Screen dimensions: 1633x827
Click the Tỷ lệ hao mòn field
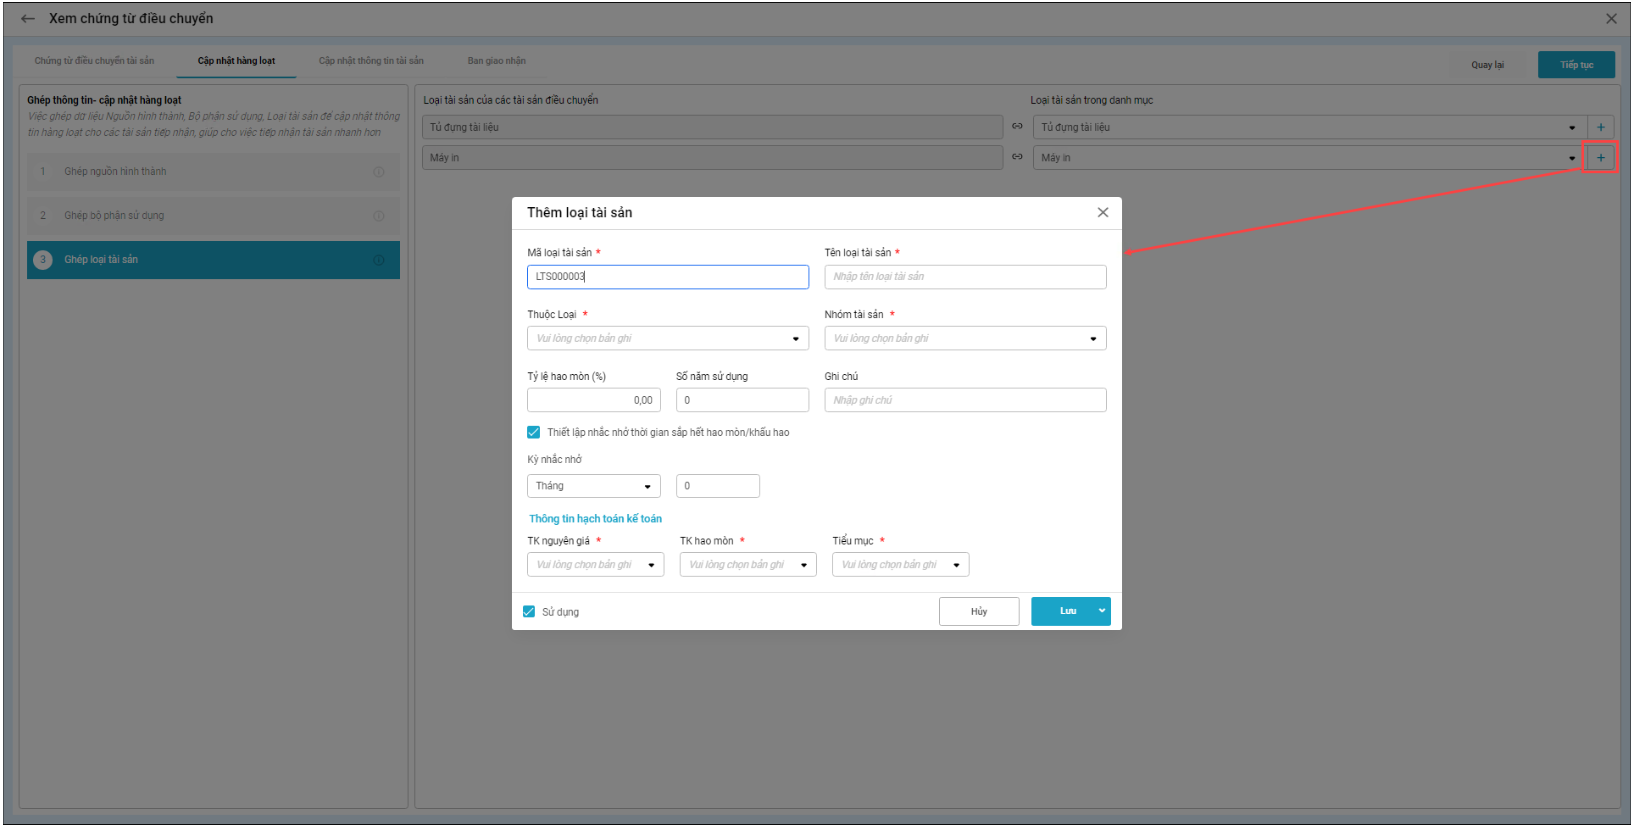coord(594,400)
